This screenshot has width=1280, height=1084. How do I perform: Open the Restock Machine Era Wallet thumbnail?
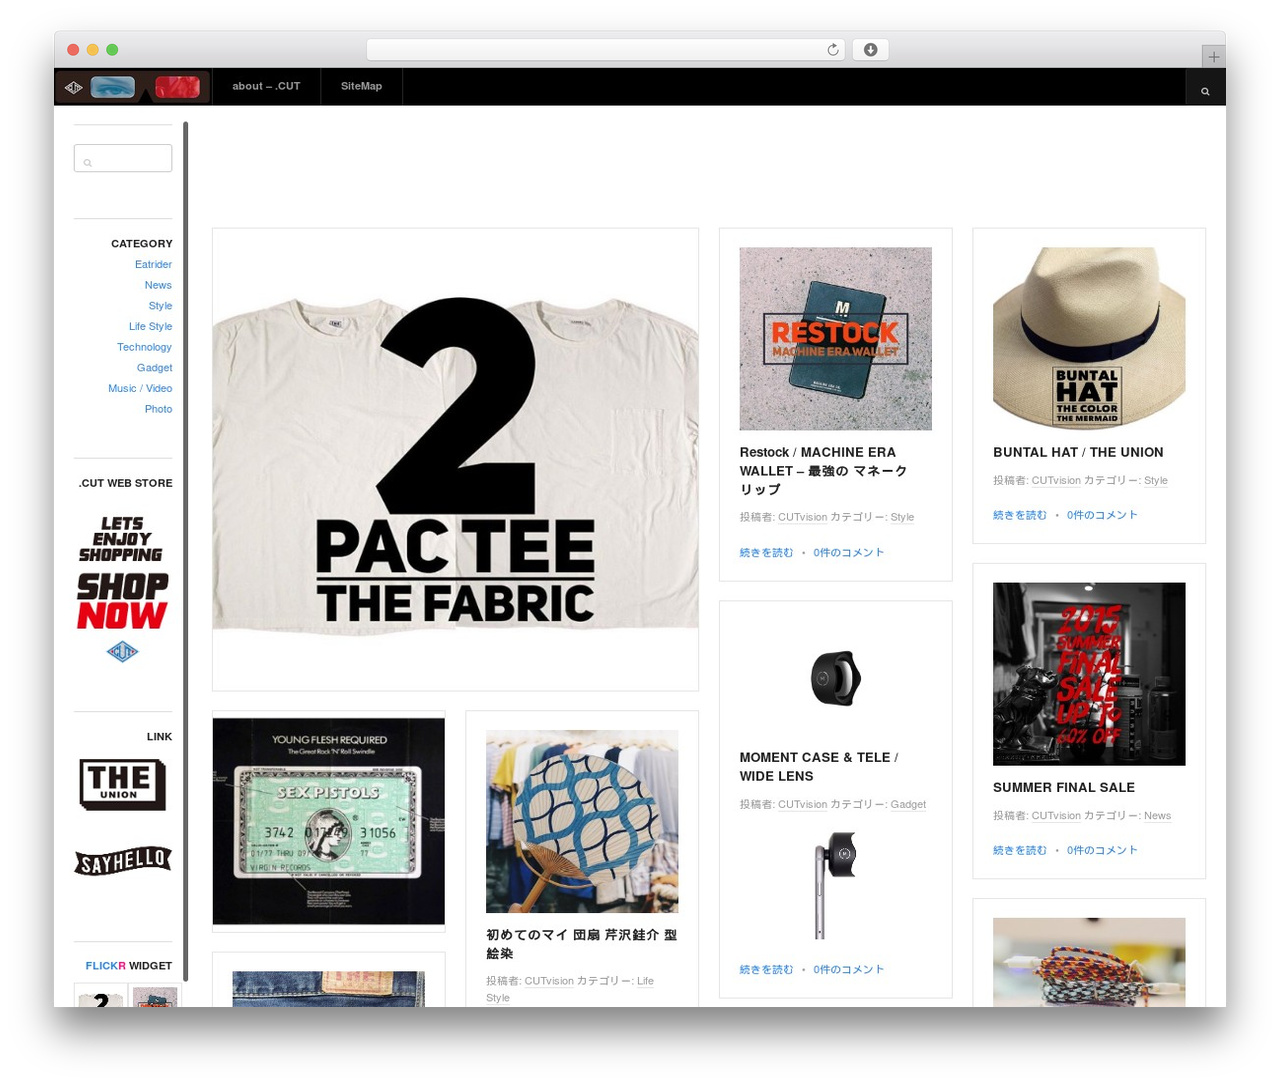(x=835, y=339)
